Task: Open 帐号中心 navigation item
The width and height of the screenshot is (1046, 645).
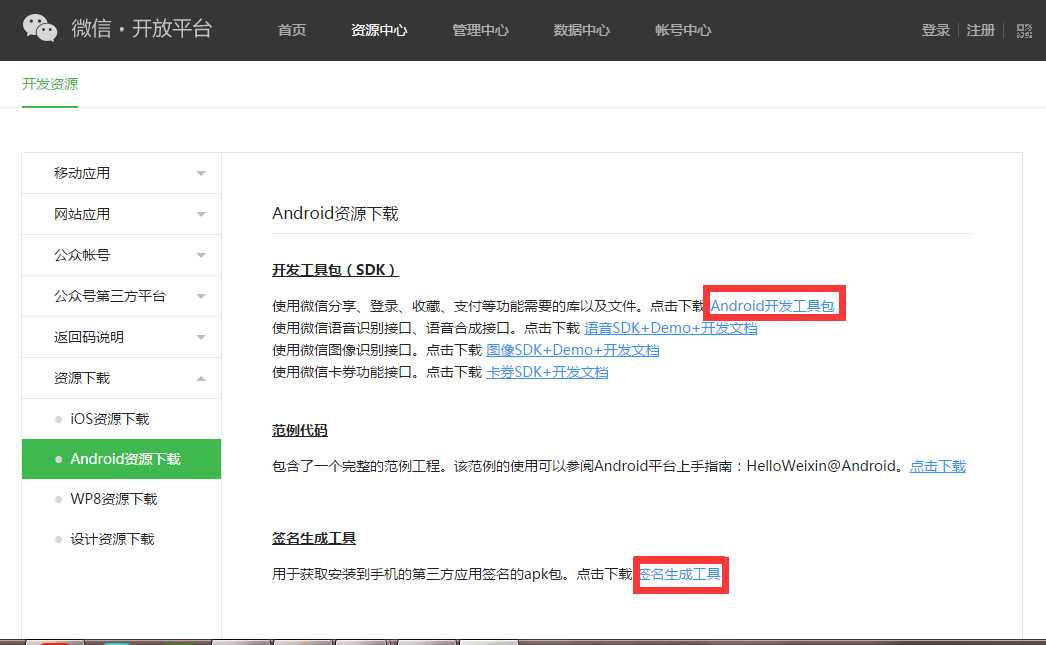Action: [683, 30]
